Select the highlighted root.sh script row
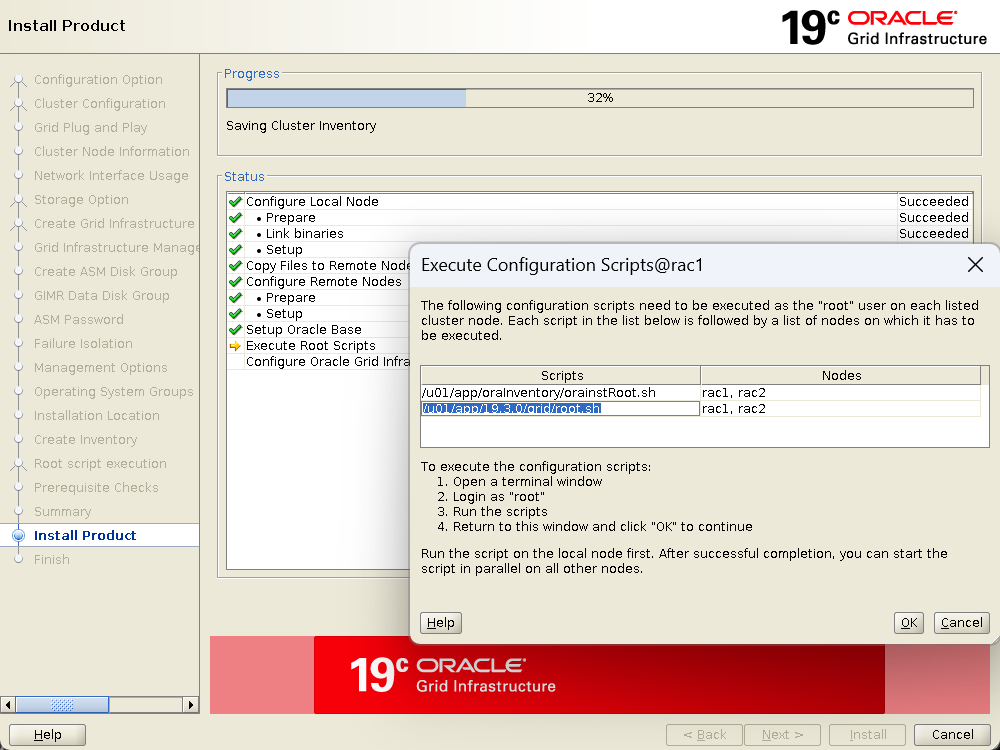Image resolution: width=1000 pixels, height=750 pixels. coord(560,409)
